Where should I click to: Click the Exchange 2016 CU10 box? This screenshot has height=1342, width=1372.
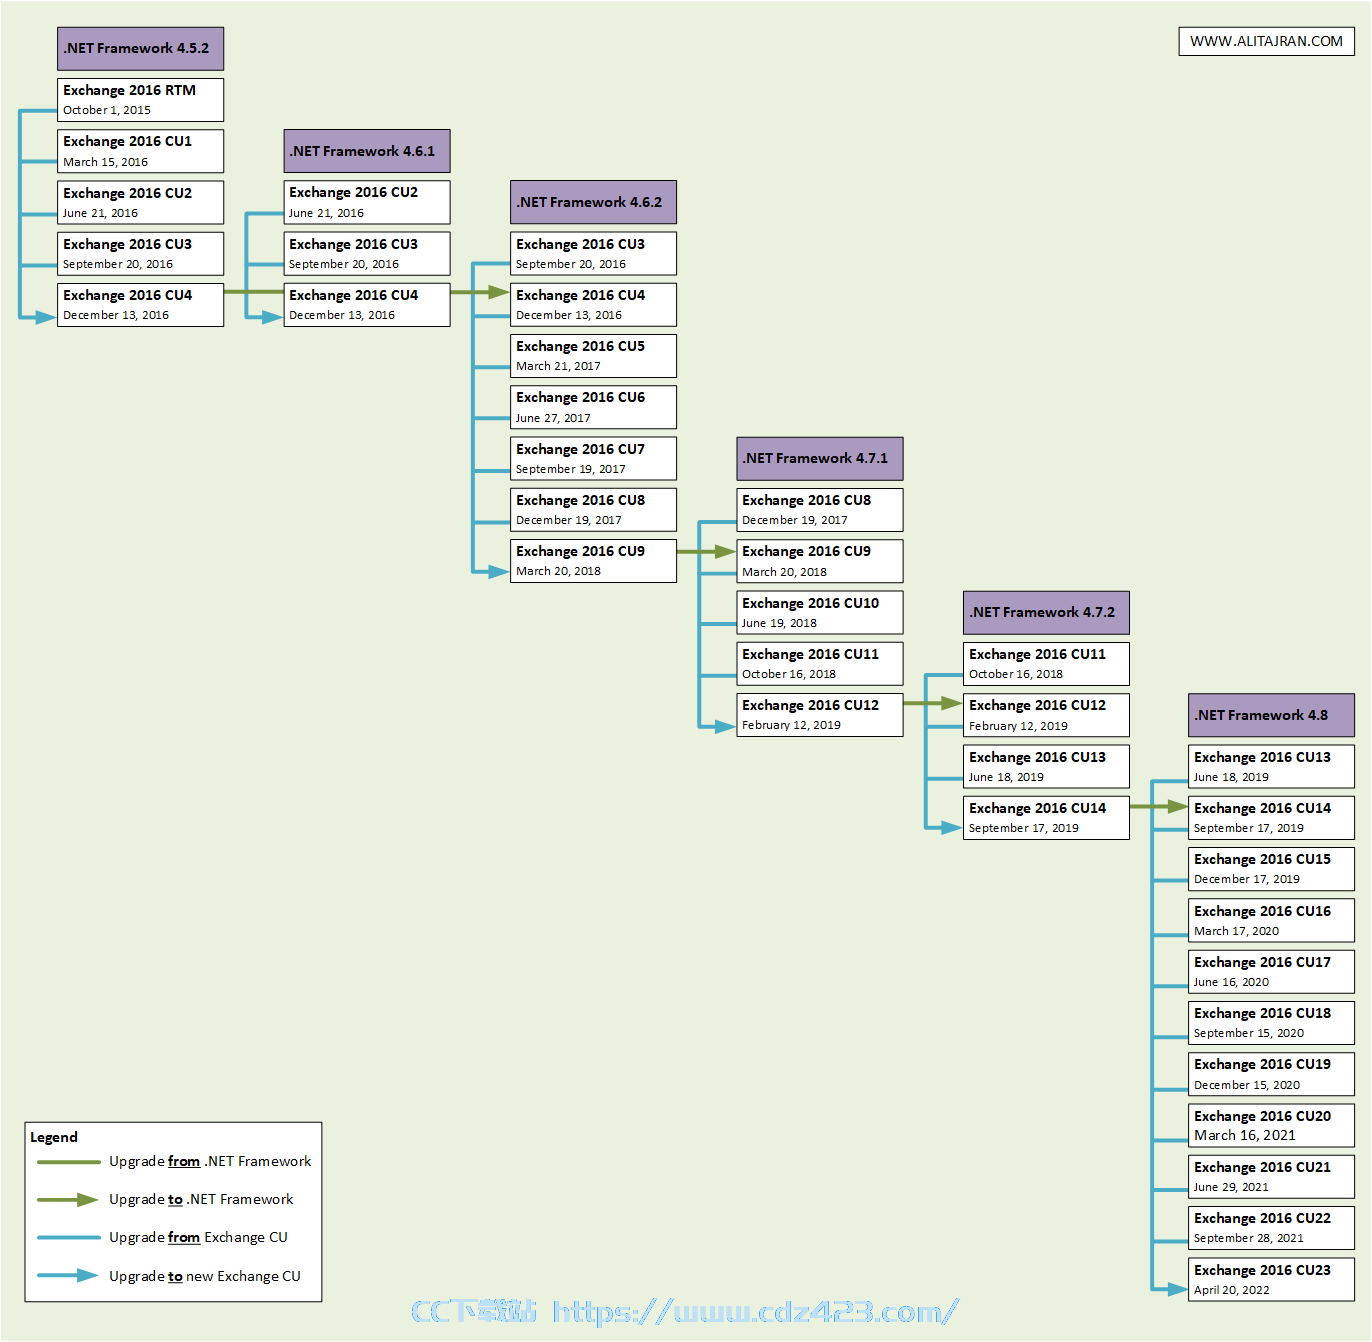[x=820, y=612]
